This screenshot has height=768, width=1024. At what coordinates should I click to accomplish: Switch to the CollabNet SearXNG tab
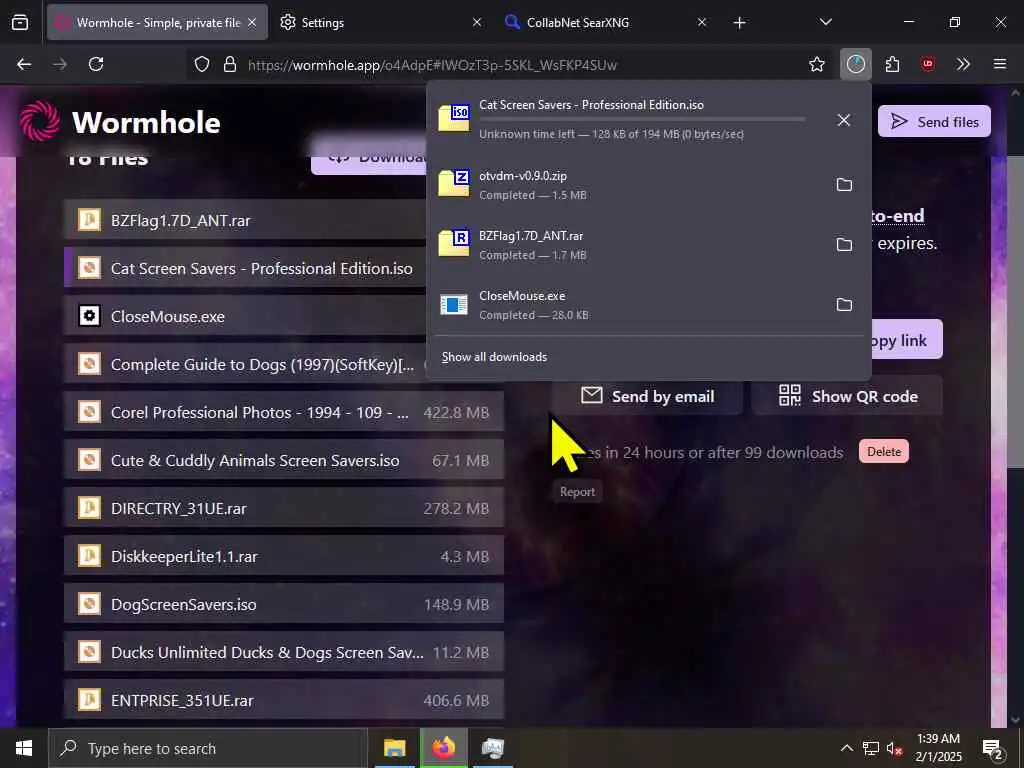605,22
